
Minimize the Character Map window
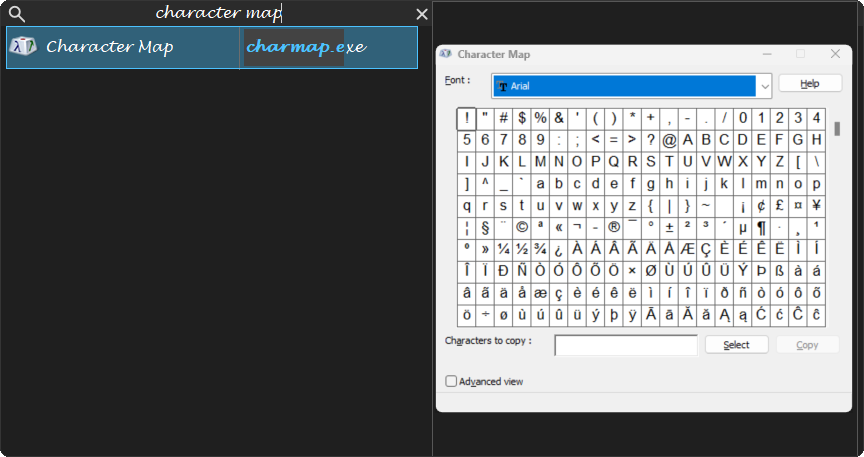coord(767,53)
